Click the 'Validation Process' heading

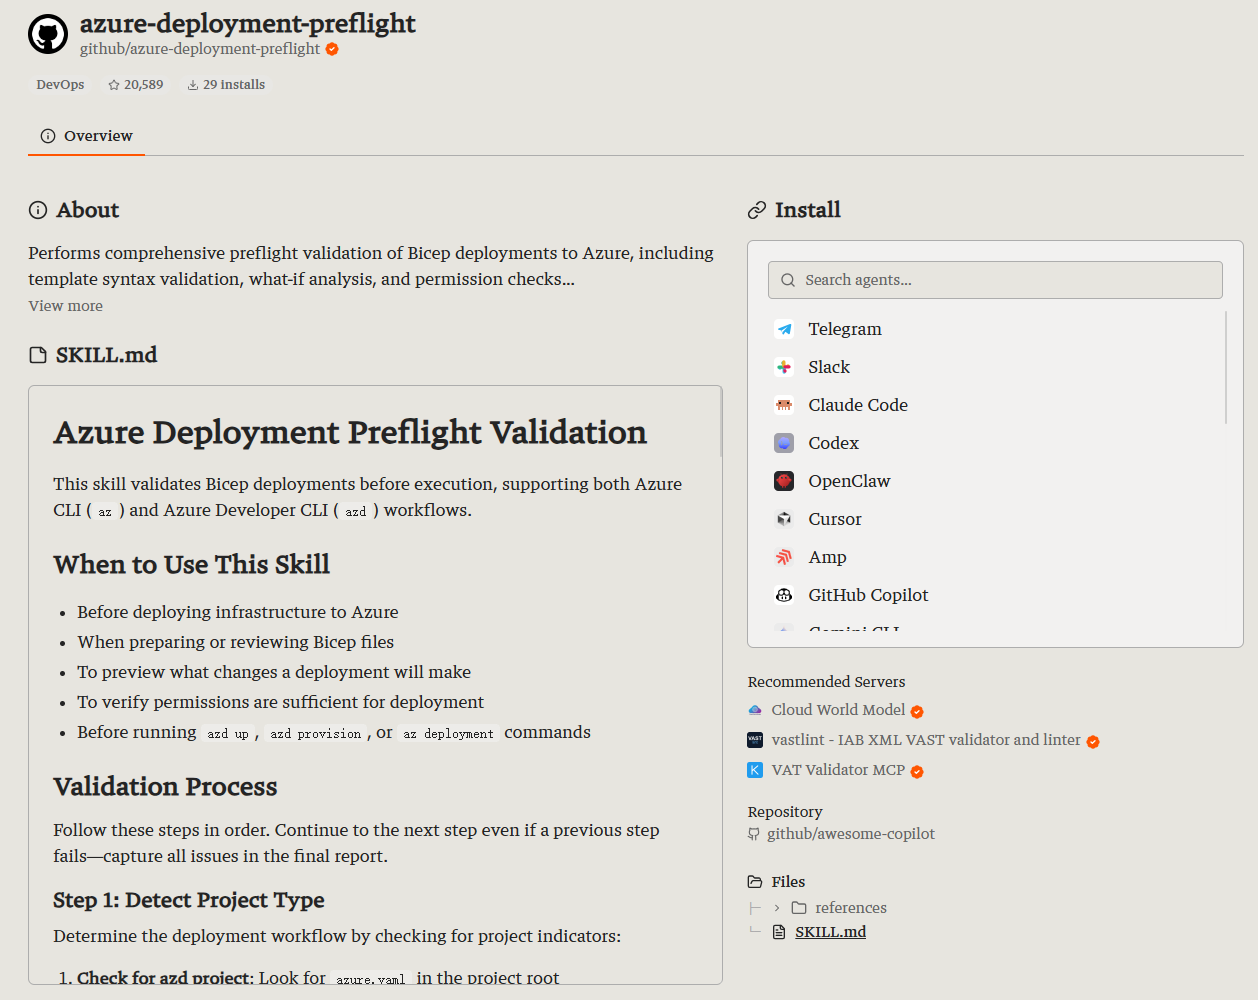point(165,786)
